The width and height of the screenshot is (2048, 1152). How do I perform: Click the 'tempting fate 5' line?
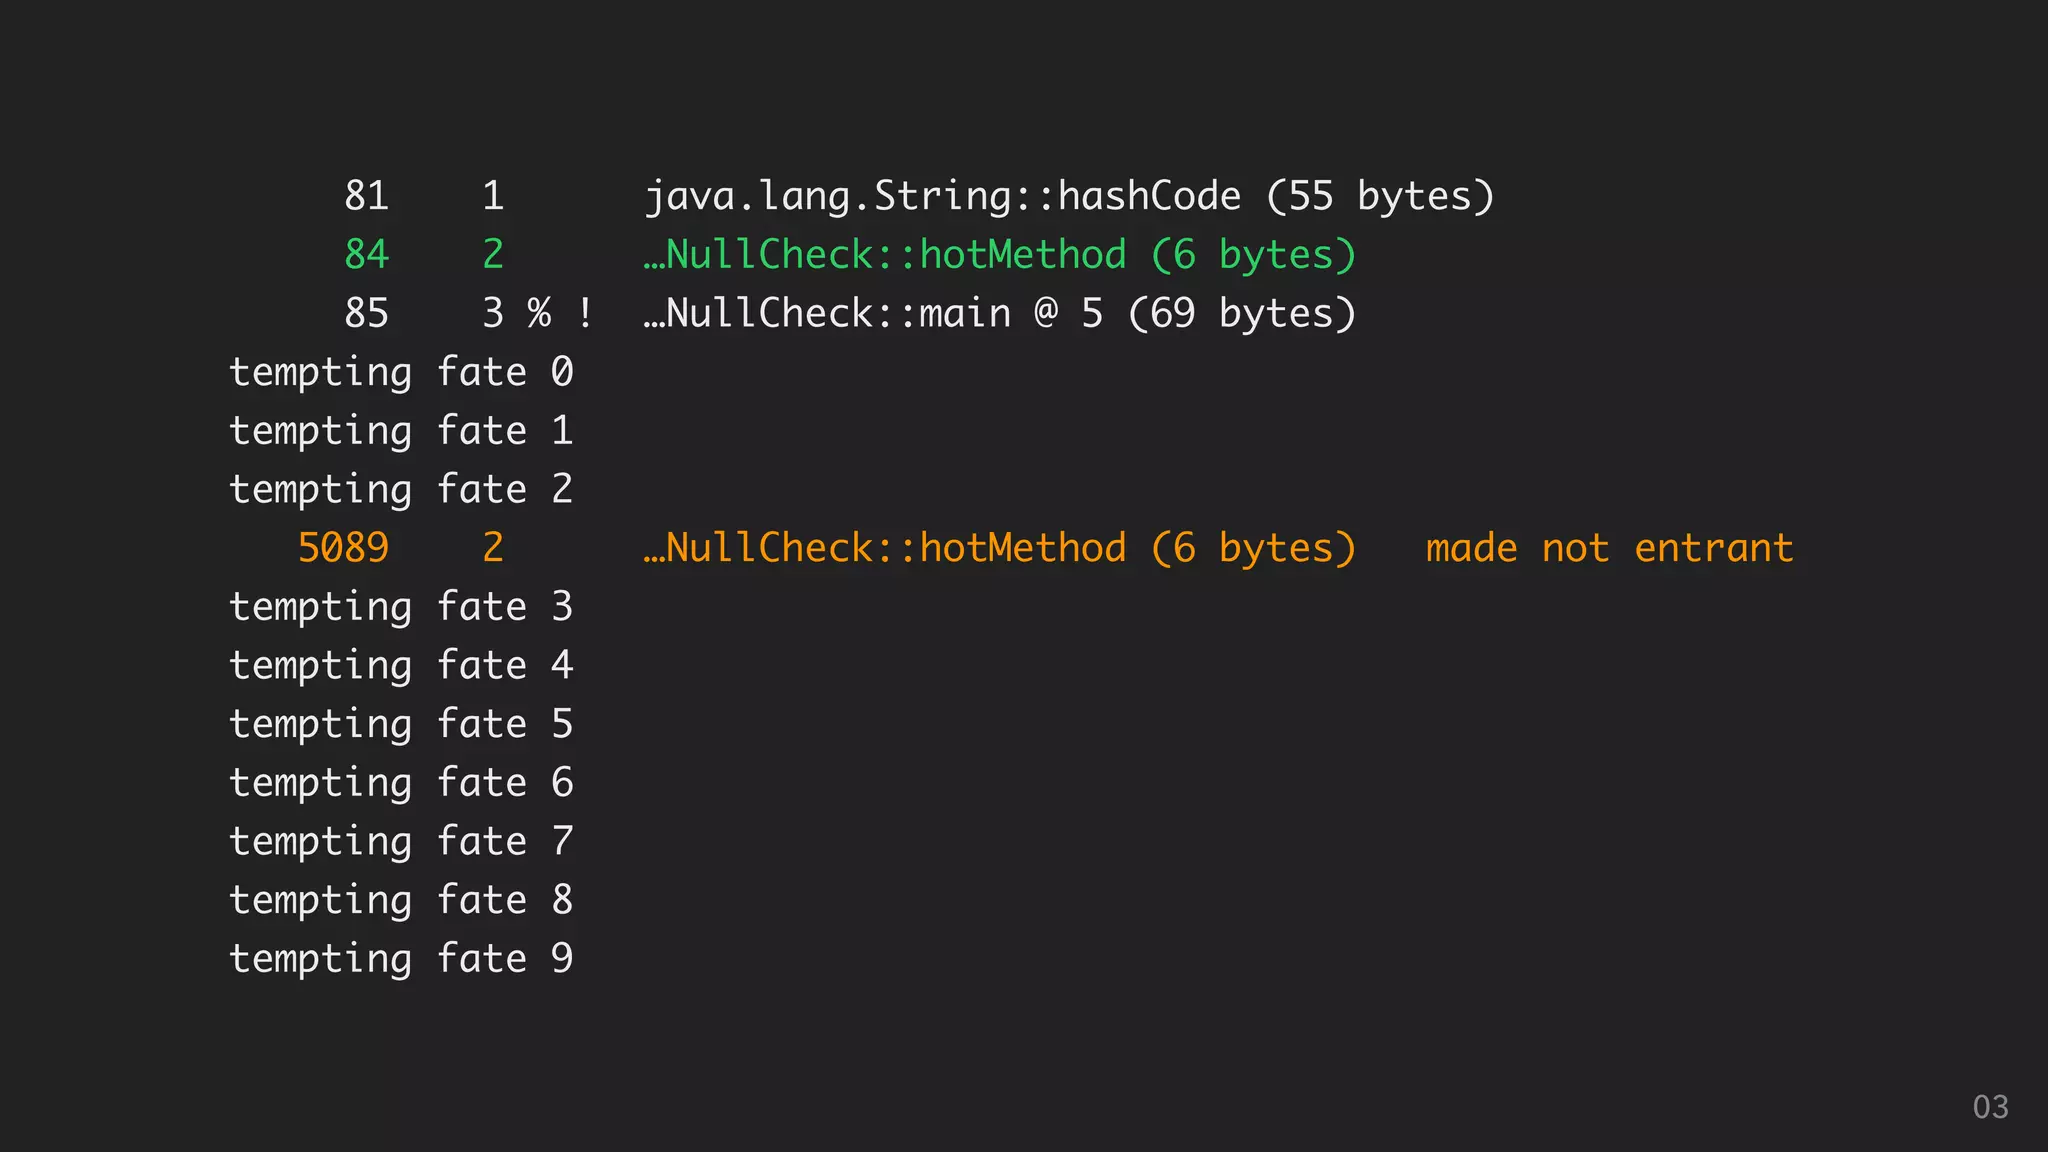(401, 724)
